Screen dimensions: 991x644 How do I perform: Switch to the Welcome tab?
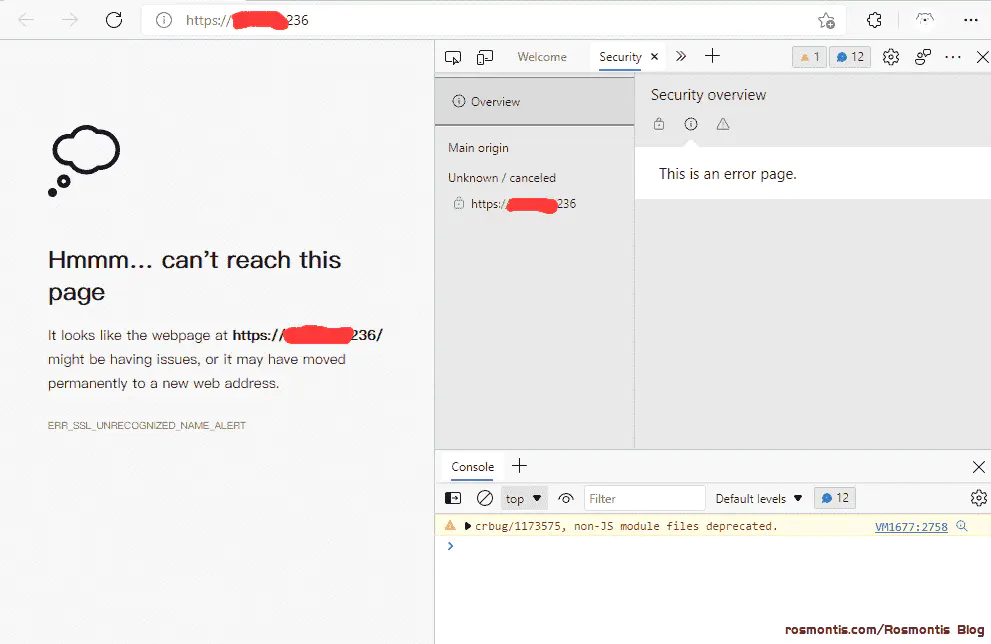[542, 57]
